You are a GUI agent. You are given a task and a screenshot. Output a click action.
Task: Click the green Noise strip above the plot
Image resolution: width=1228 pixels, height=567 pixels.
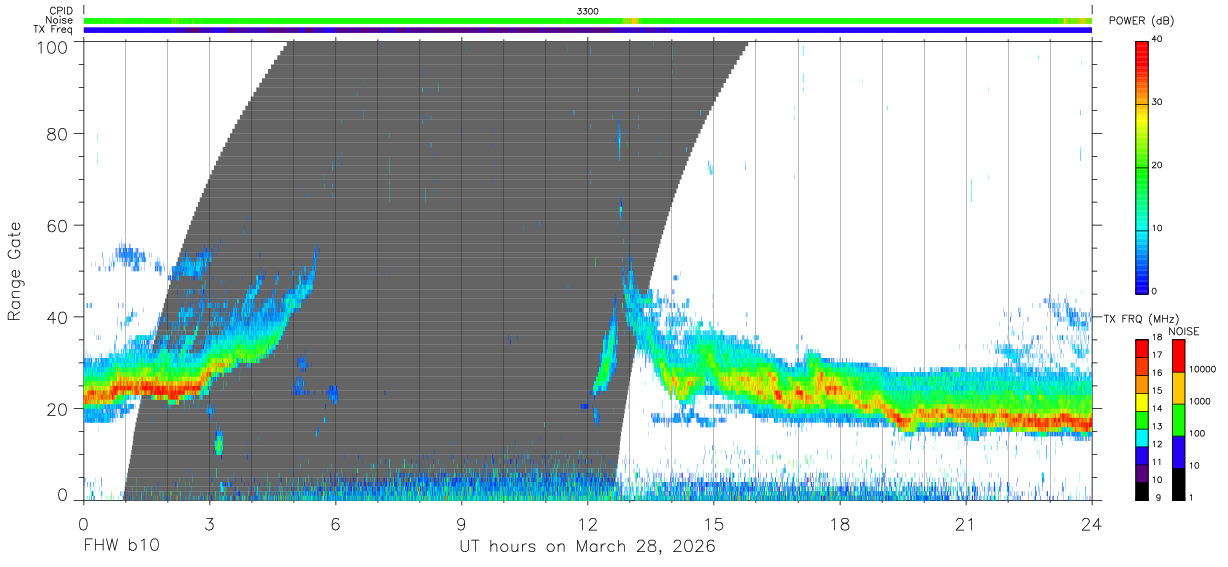[x=587, y=20]
